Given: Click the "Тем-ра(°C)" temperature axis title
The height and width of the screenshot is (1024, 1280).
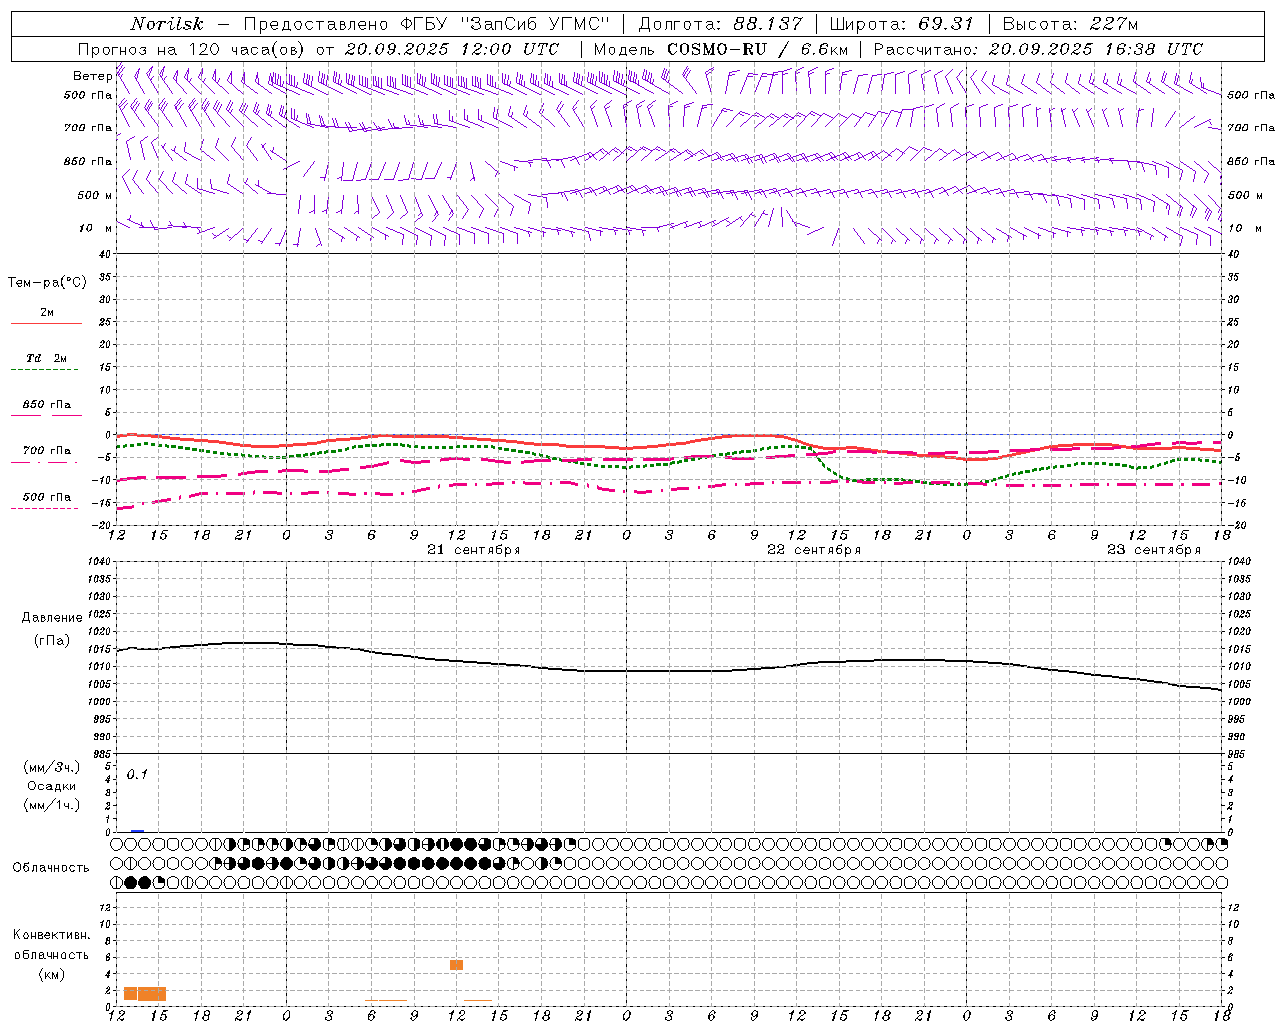Looking at the screenshot, I should (47, 283).
